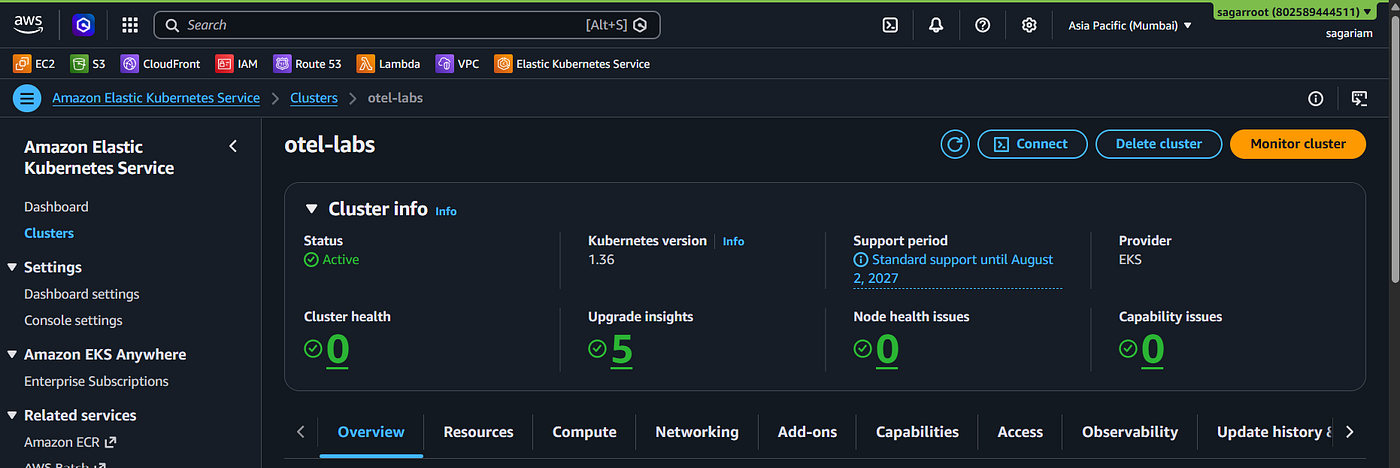Select Clusters in the sidebar
Image resolution: width=1400 pixels, height=468 pixels.
coord(49,233)
